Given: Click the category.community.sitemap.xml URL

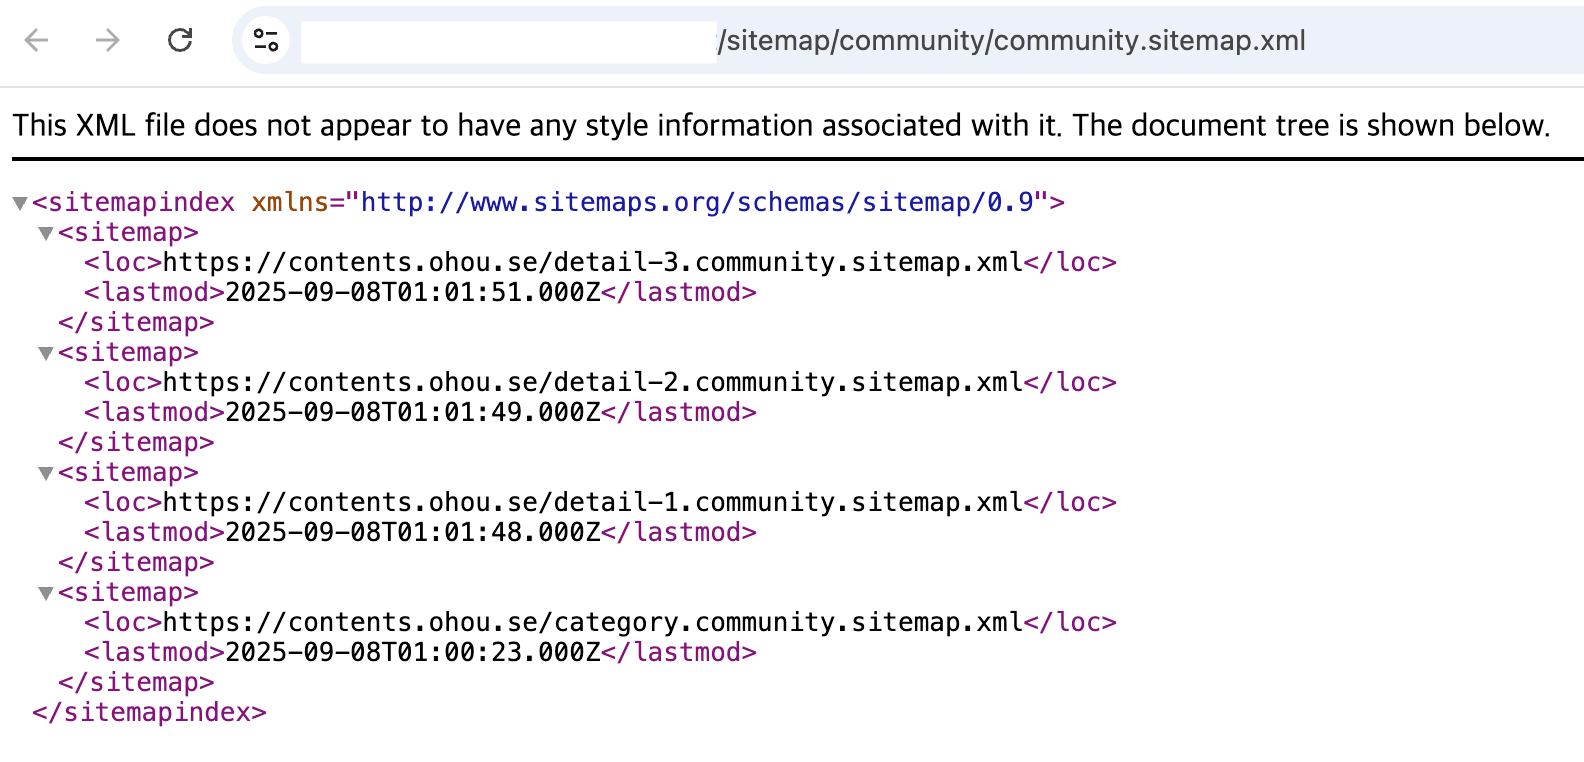Looking at the screenshot, I should point(592,622).
